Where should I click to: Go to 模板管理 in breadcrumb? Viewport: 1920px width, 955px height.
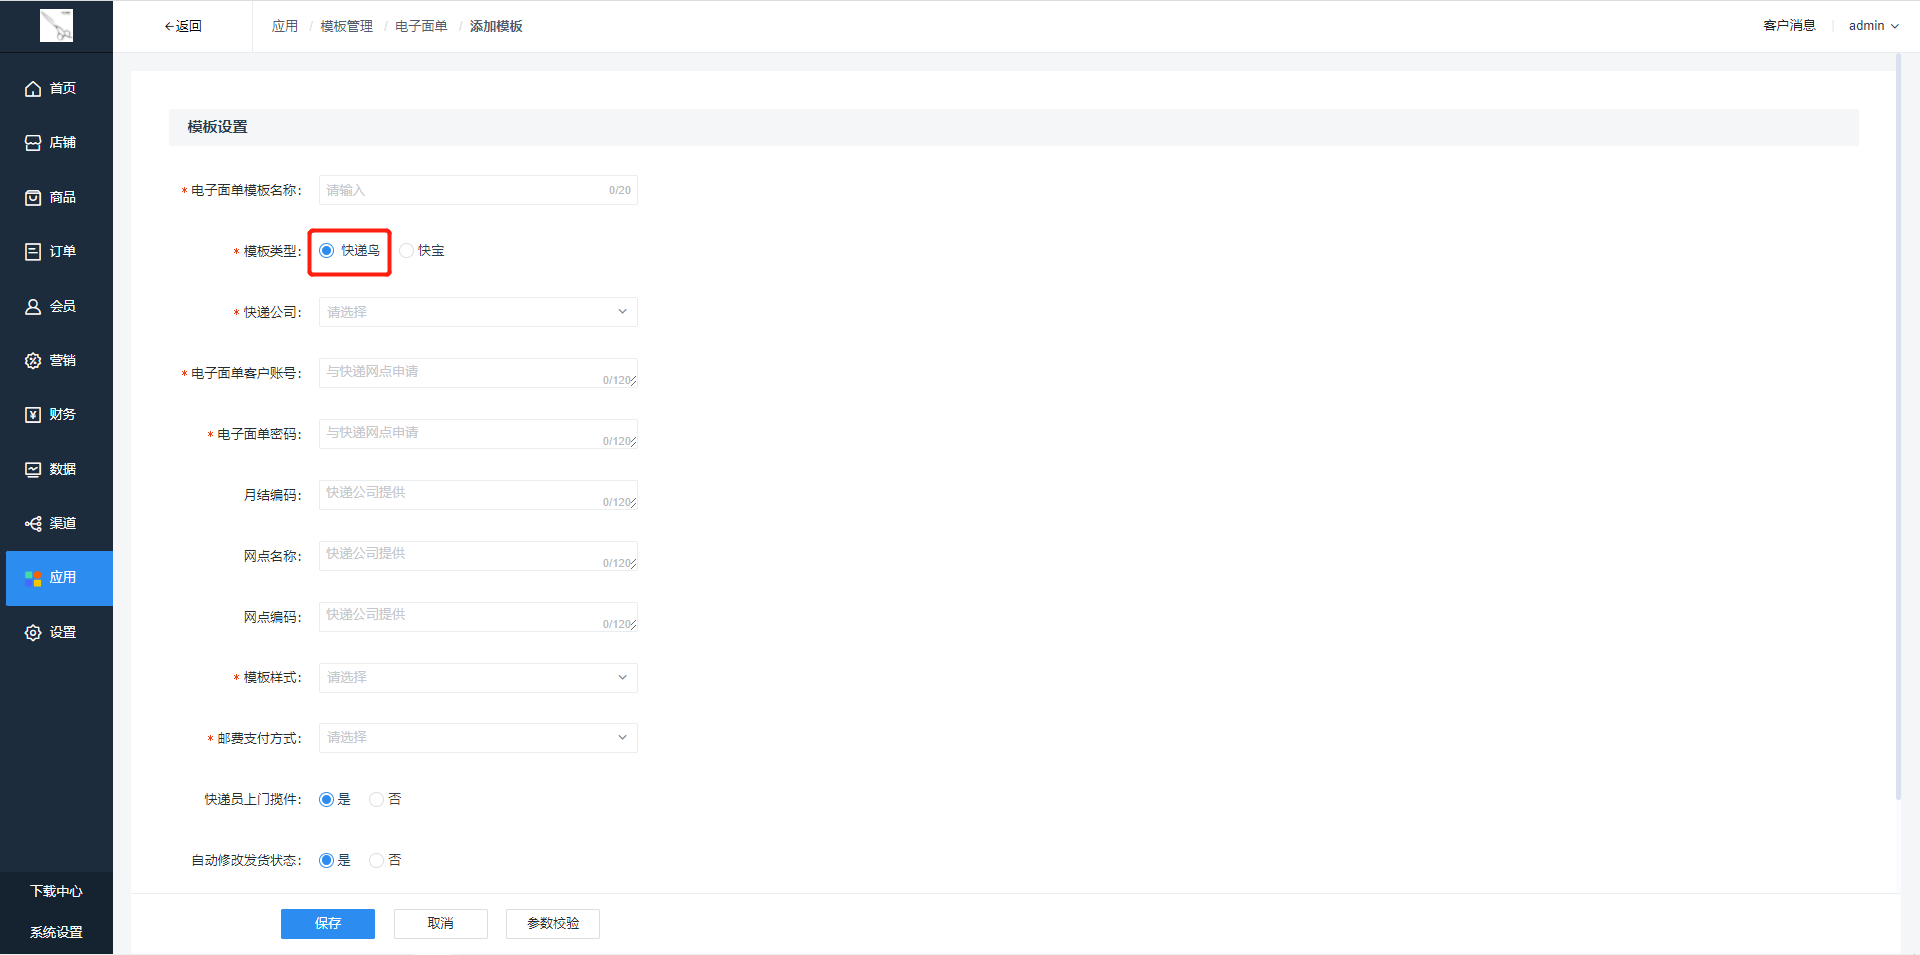coord(346,26)
